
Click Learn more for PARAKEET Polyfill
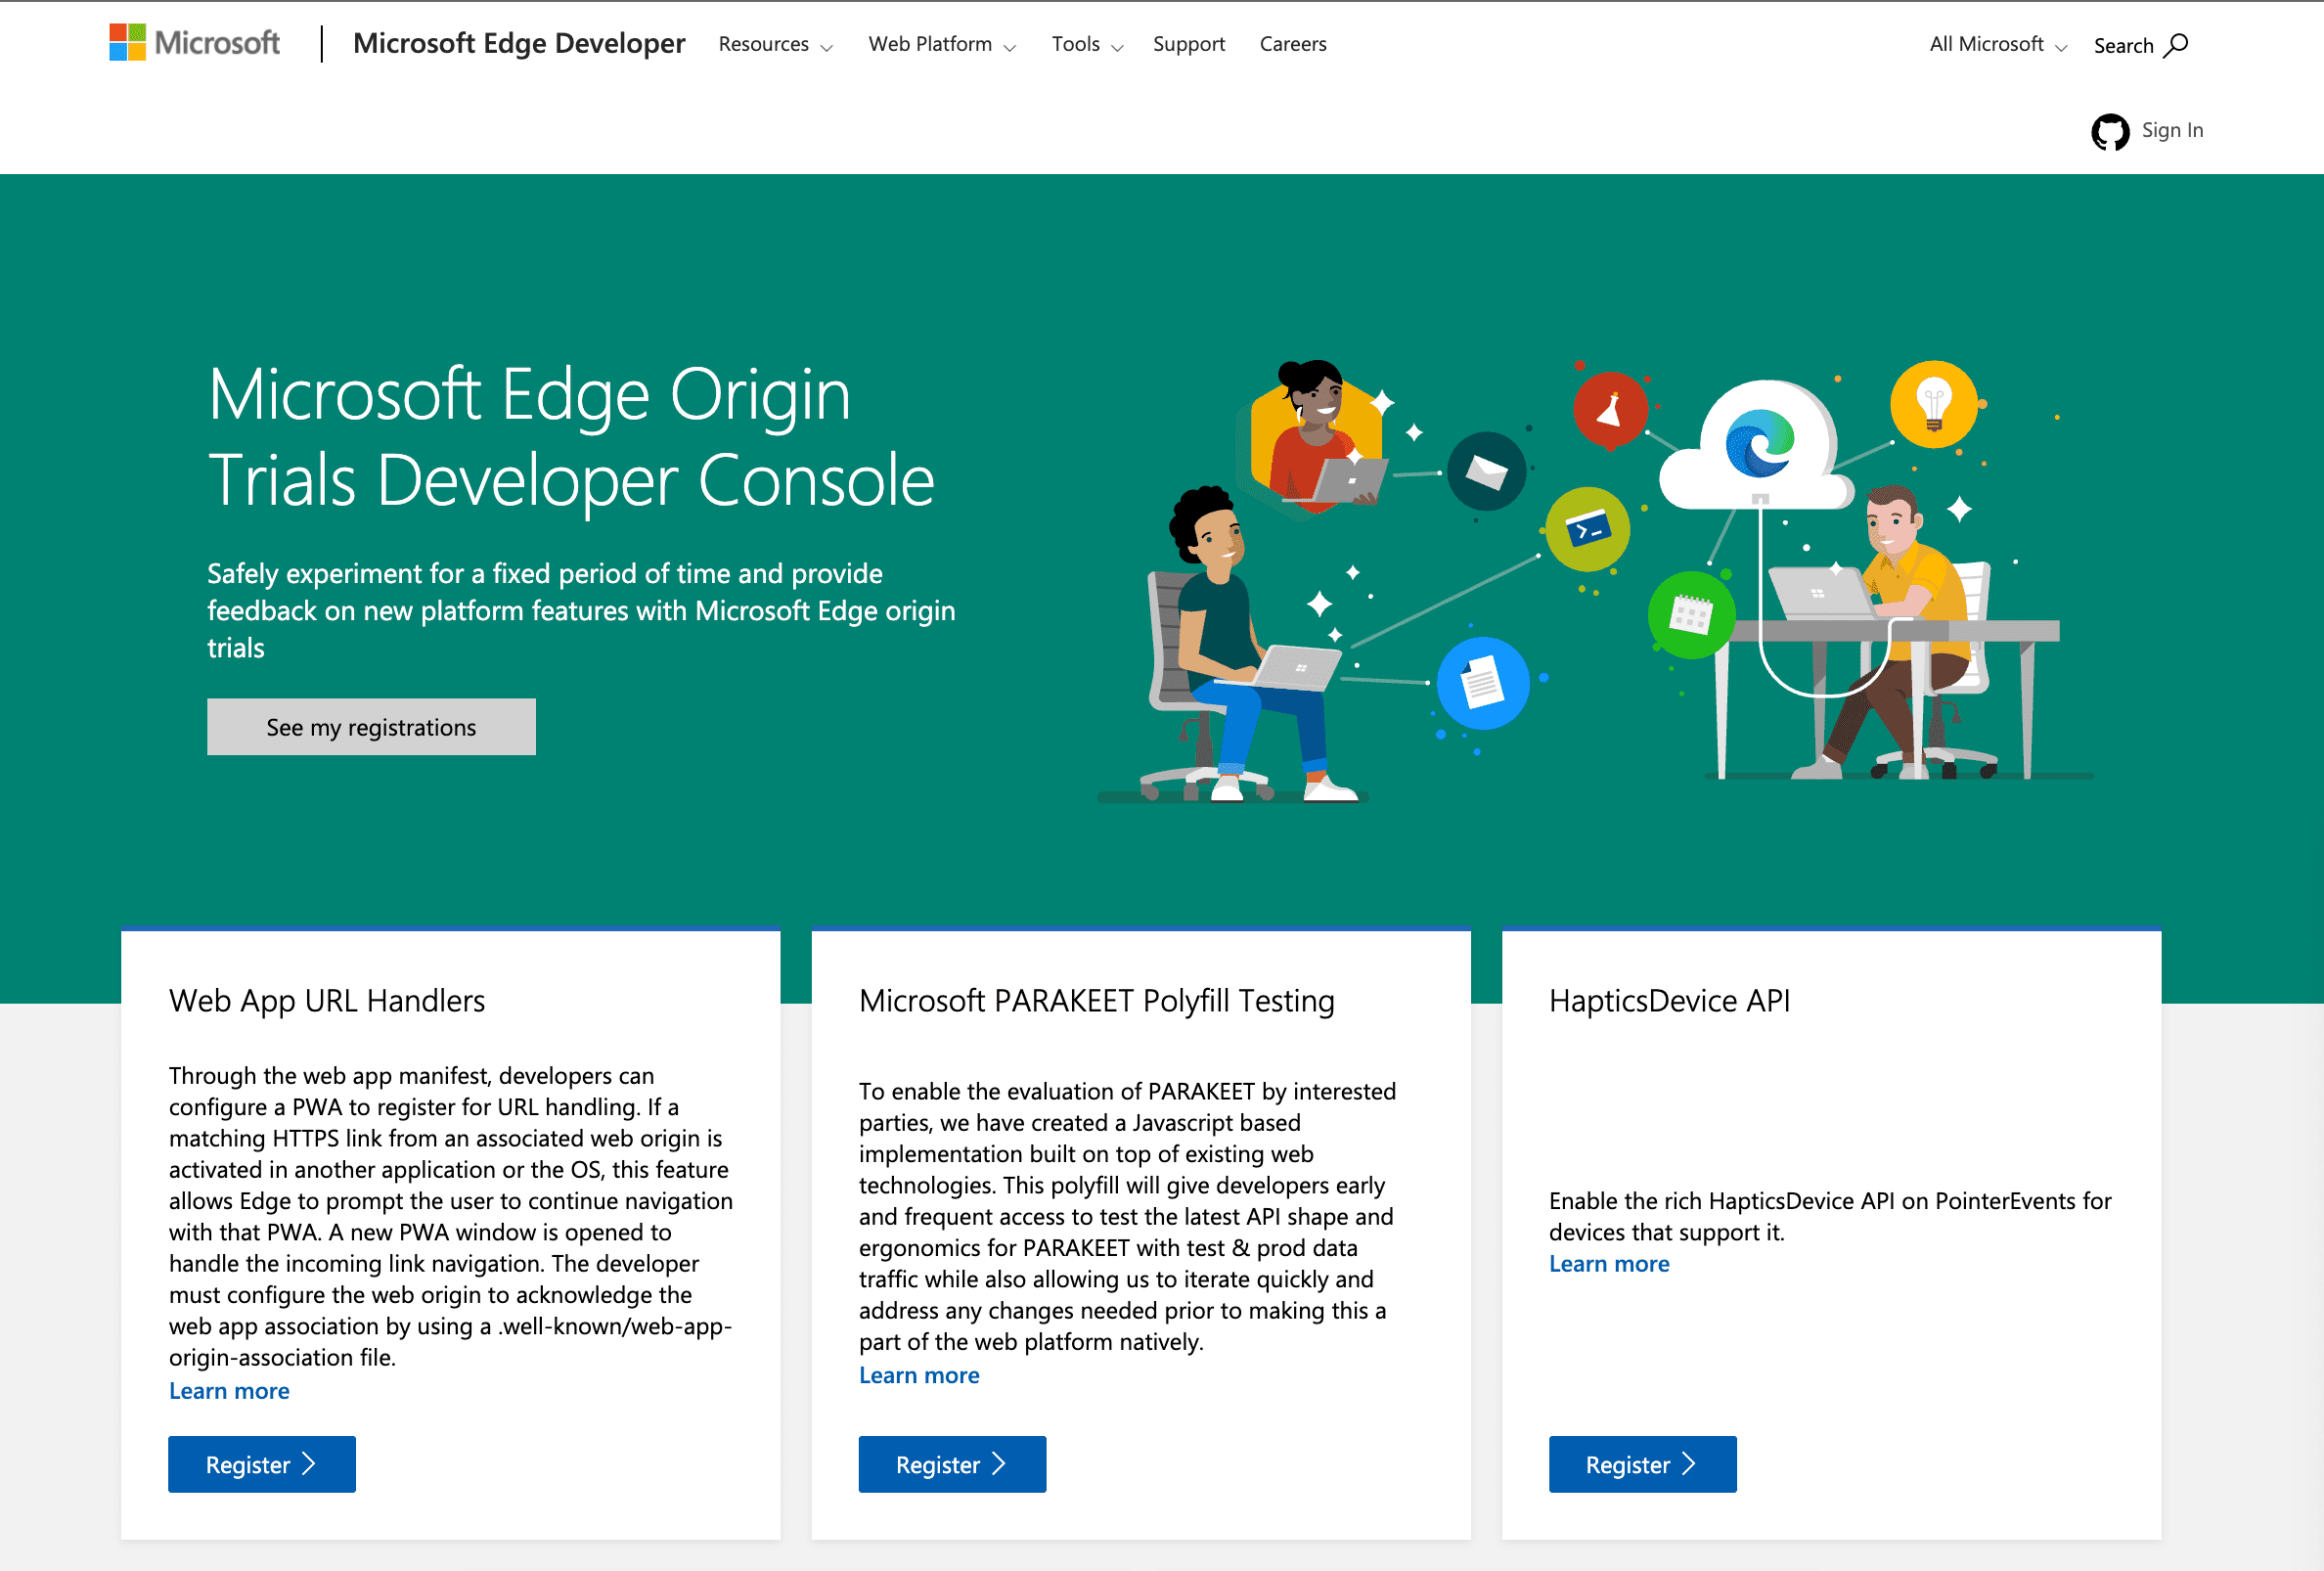tap(920, 1372)
